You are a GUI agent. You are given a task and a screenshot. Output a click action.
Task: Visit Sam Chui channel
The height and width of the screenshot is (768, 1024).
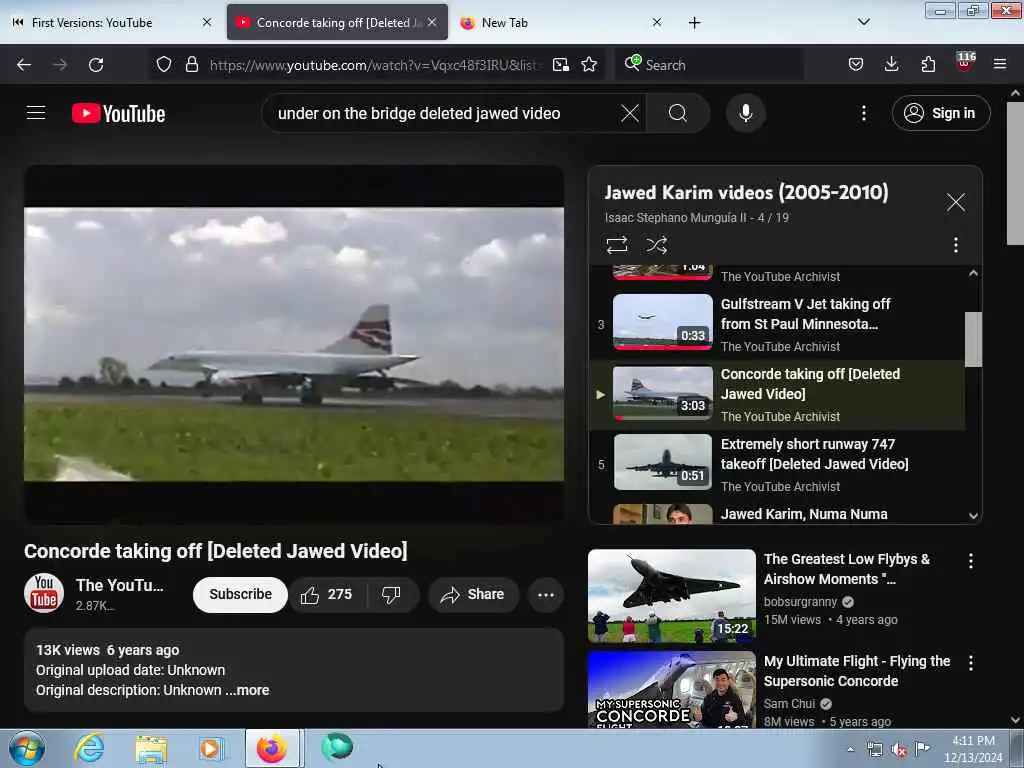coord(790,703)
